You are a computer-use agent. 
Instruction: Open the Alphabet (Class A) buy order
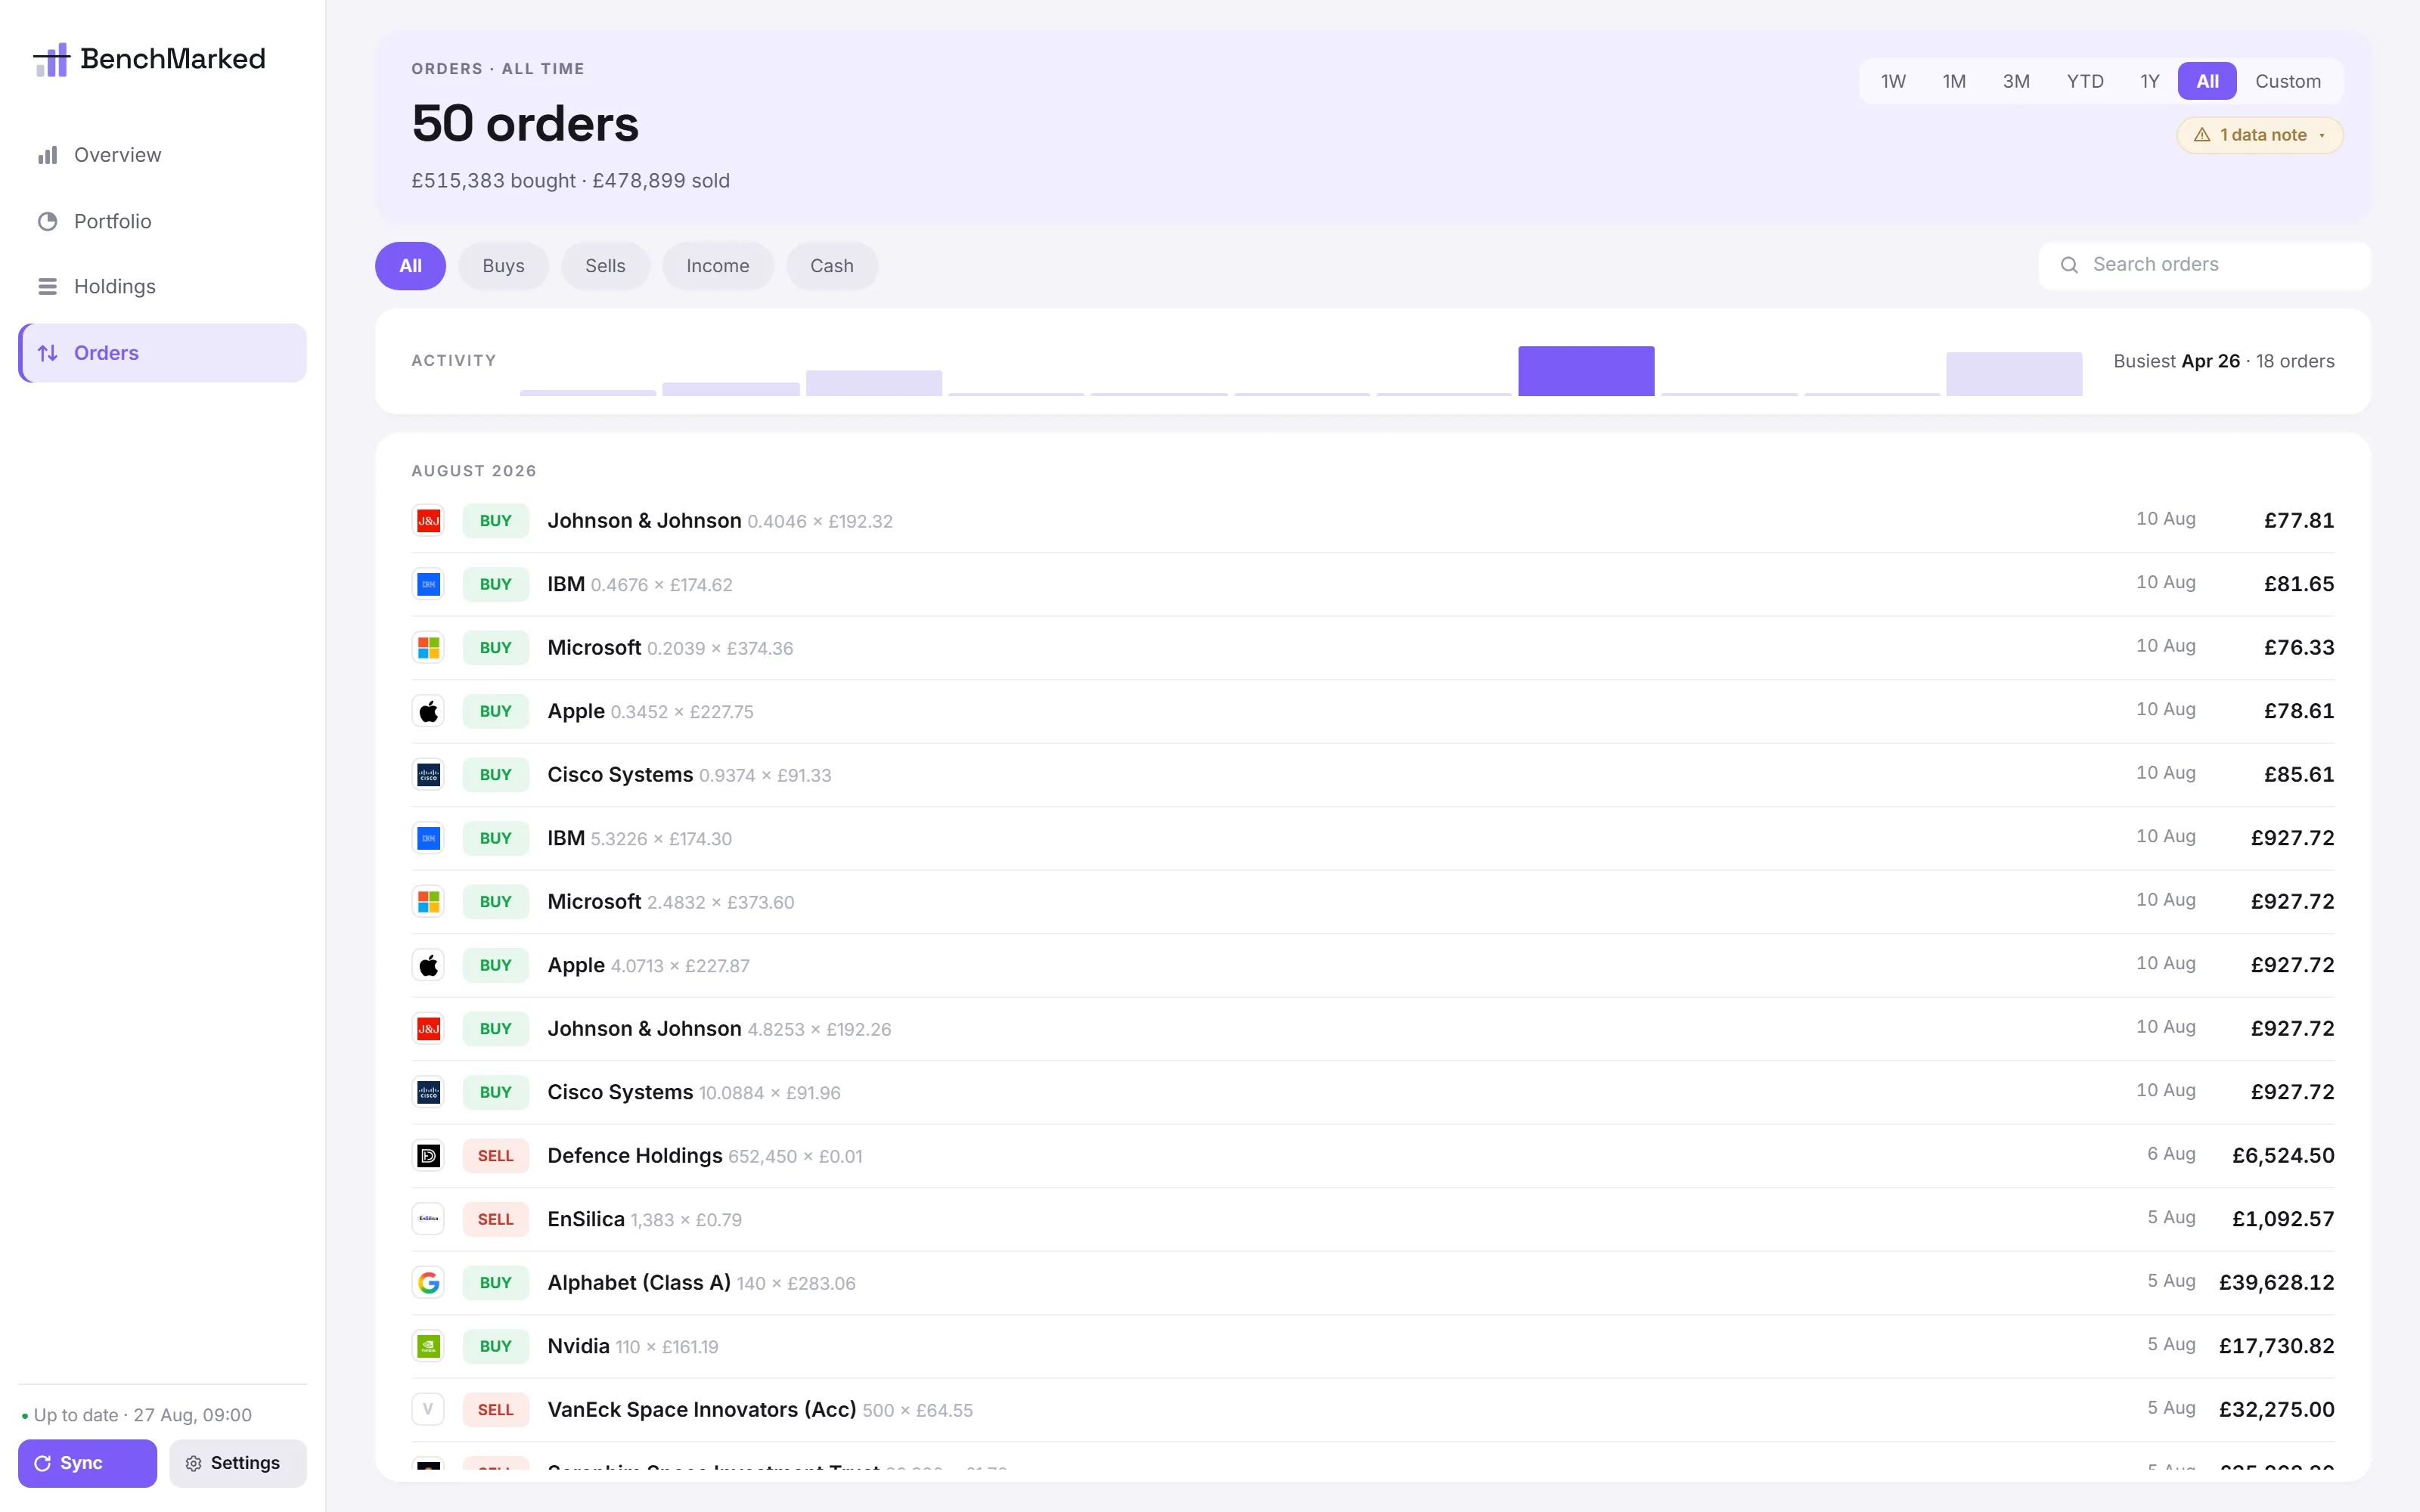(1373, 1283)
